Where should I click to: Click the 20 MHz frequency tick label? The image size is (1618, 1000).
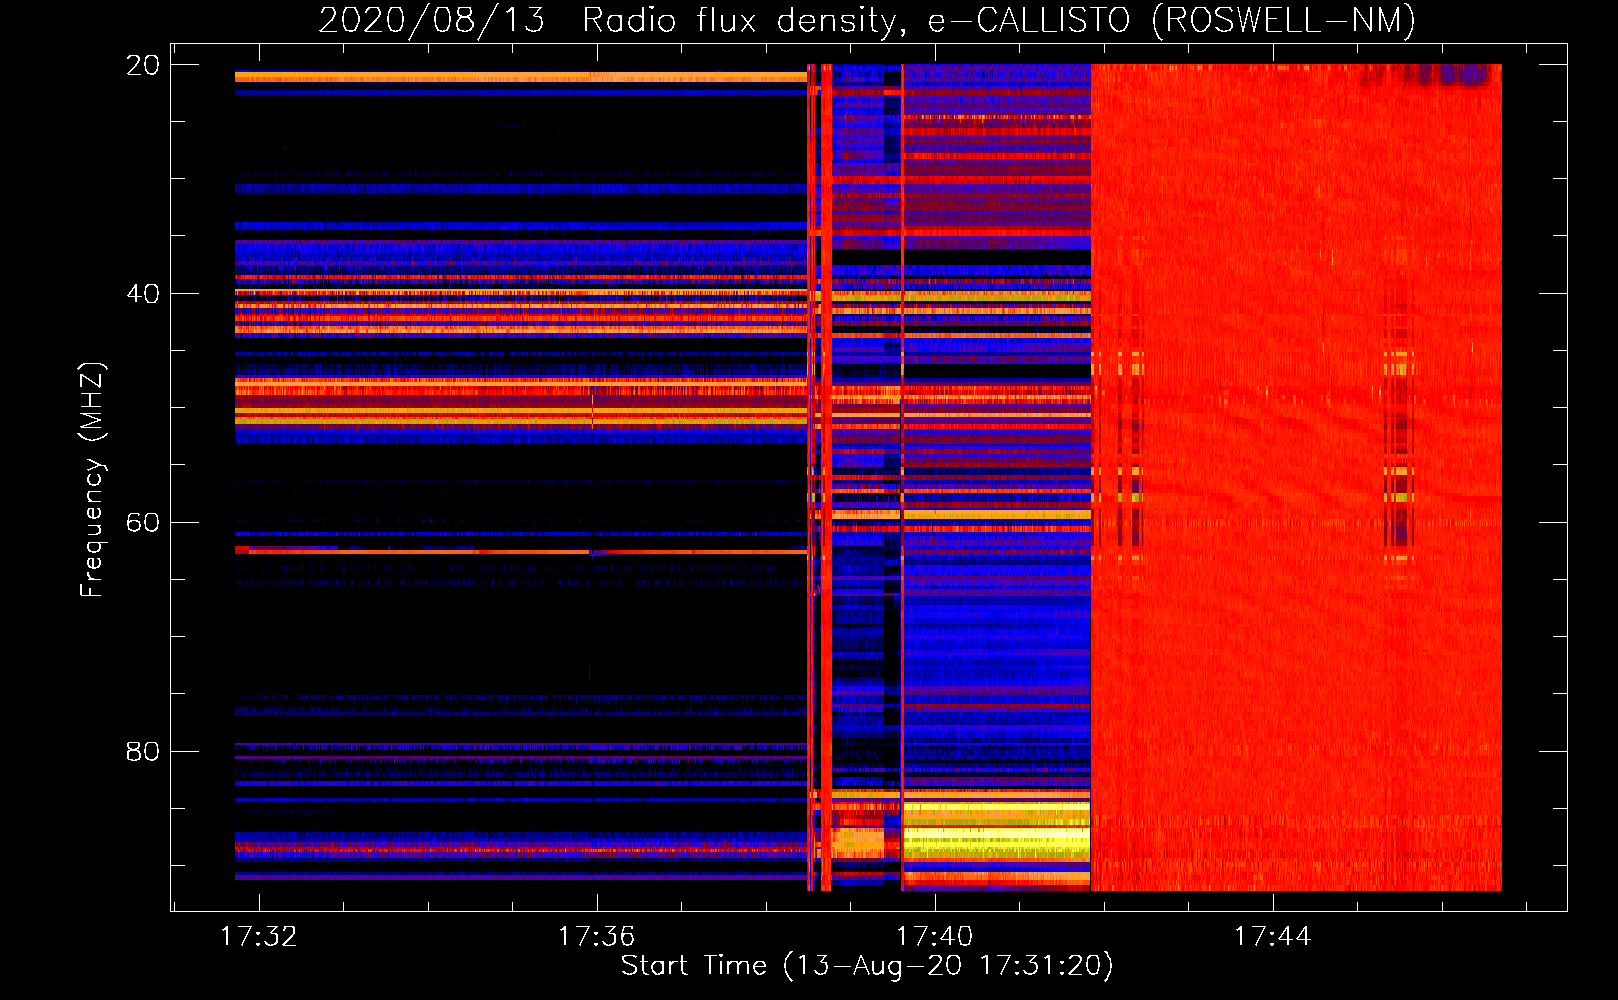(x=142, y=65)
